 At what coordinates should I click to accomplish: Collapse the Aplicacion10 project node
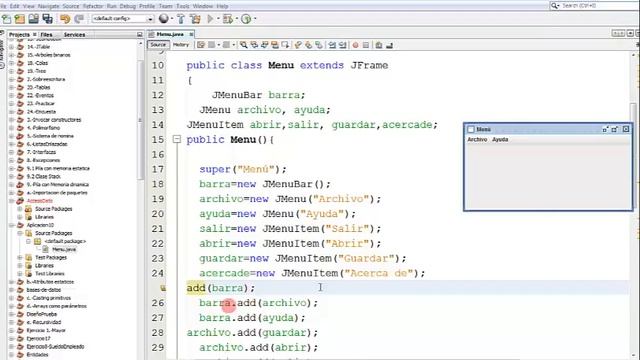point(12,225)
